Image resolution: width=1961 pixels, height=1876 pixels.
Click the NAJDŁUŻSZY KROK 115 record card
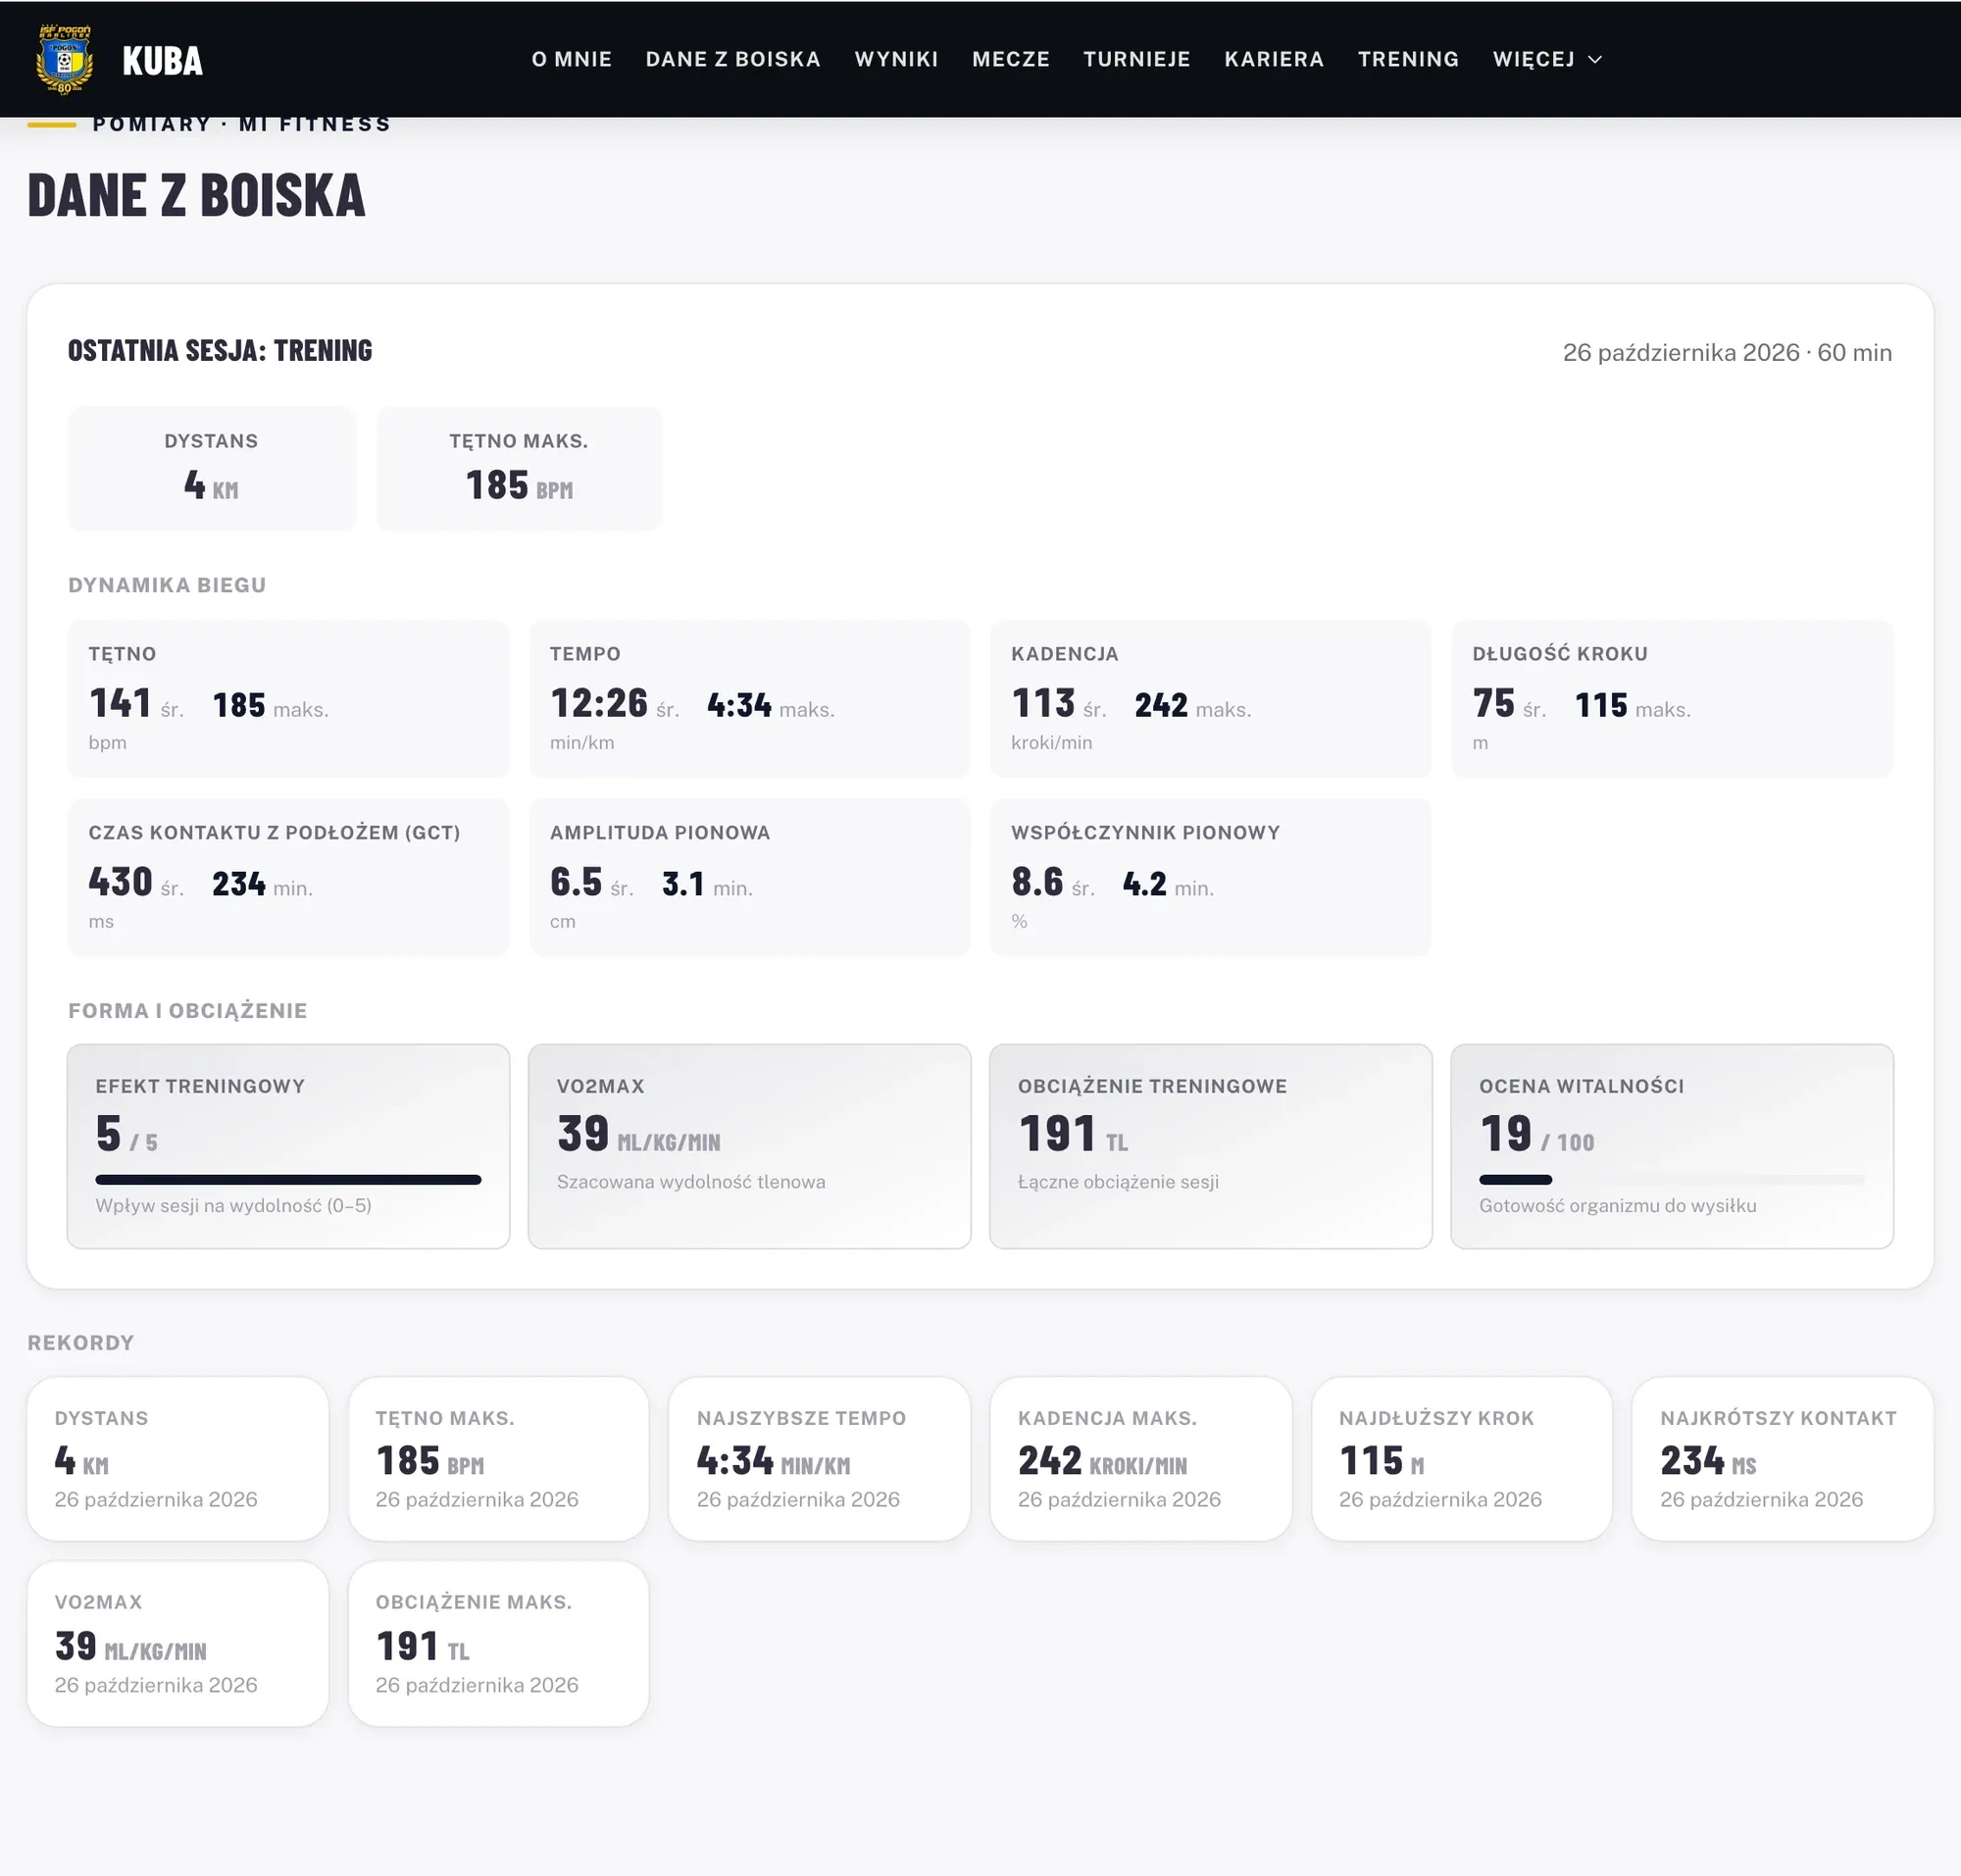1461,1458
